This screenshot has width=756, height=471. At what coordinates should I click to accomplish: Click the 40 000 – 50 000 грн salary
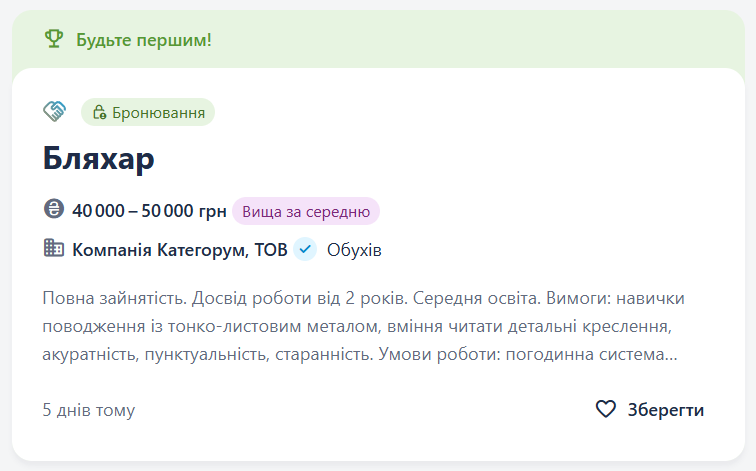149,211
